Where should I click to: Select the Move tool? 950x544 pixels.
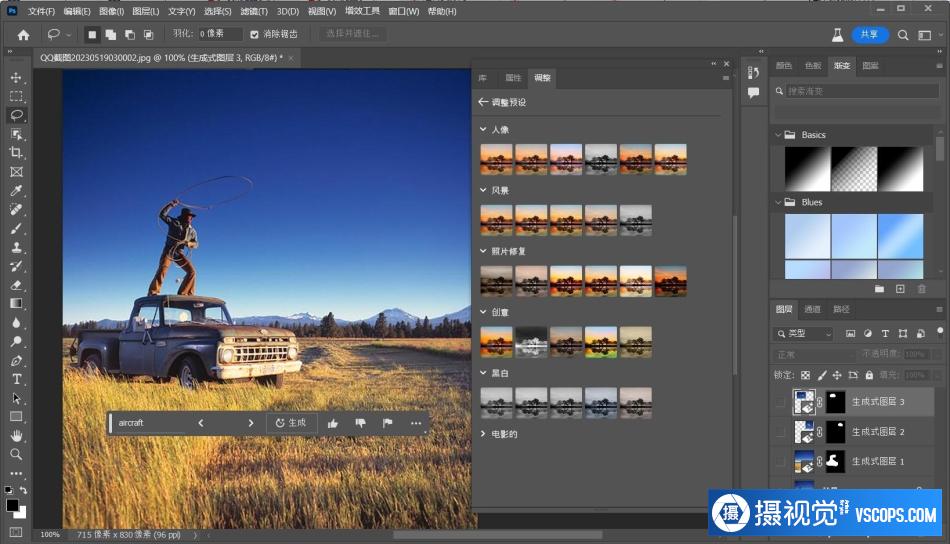point(16,78)
